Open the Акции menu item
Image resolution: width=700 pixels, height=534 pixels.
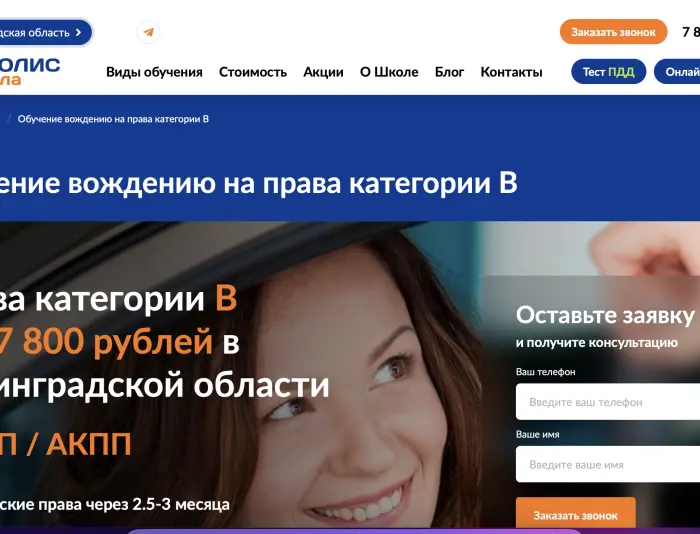click(323, 72)
